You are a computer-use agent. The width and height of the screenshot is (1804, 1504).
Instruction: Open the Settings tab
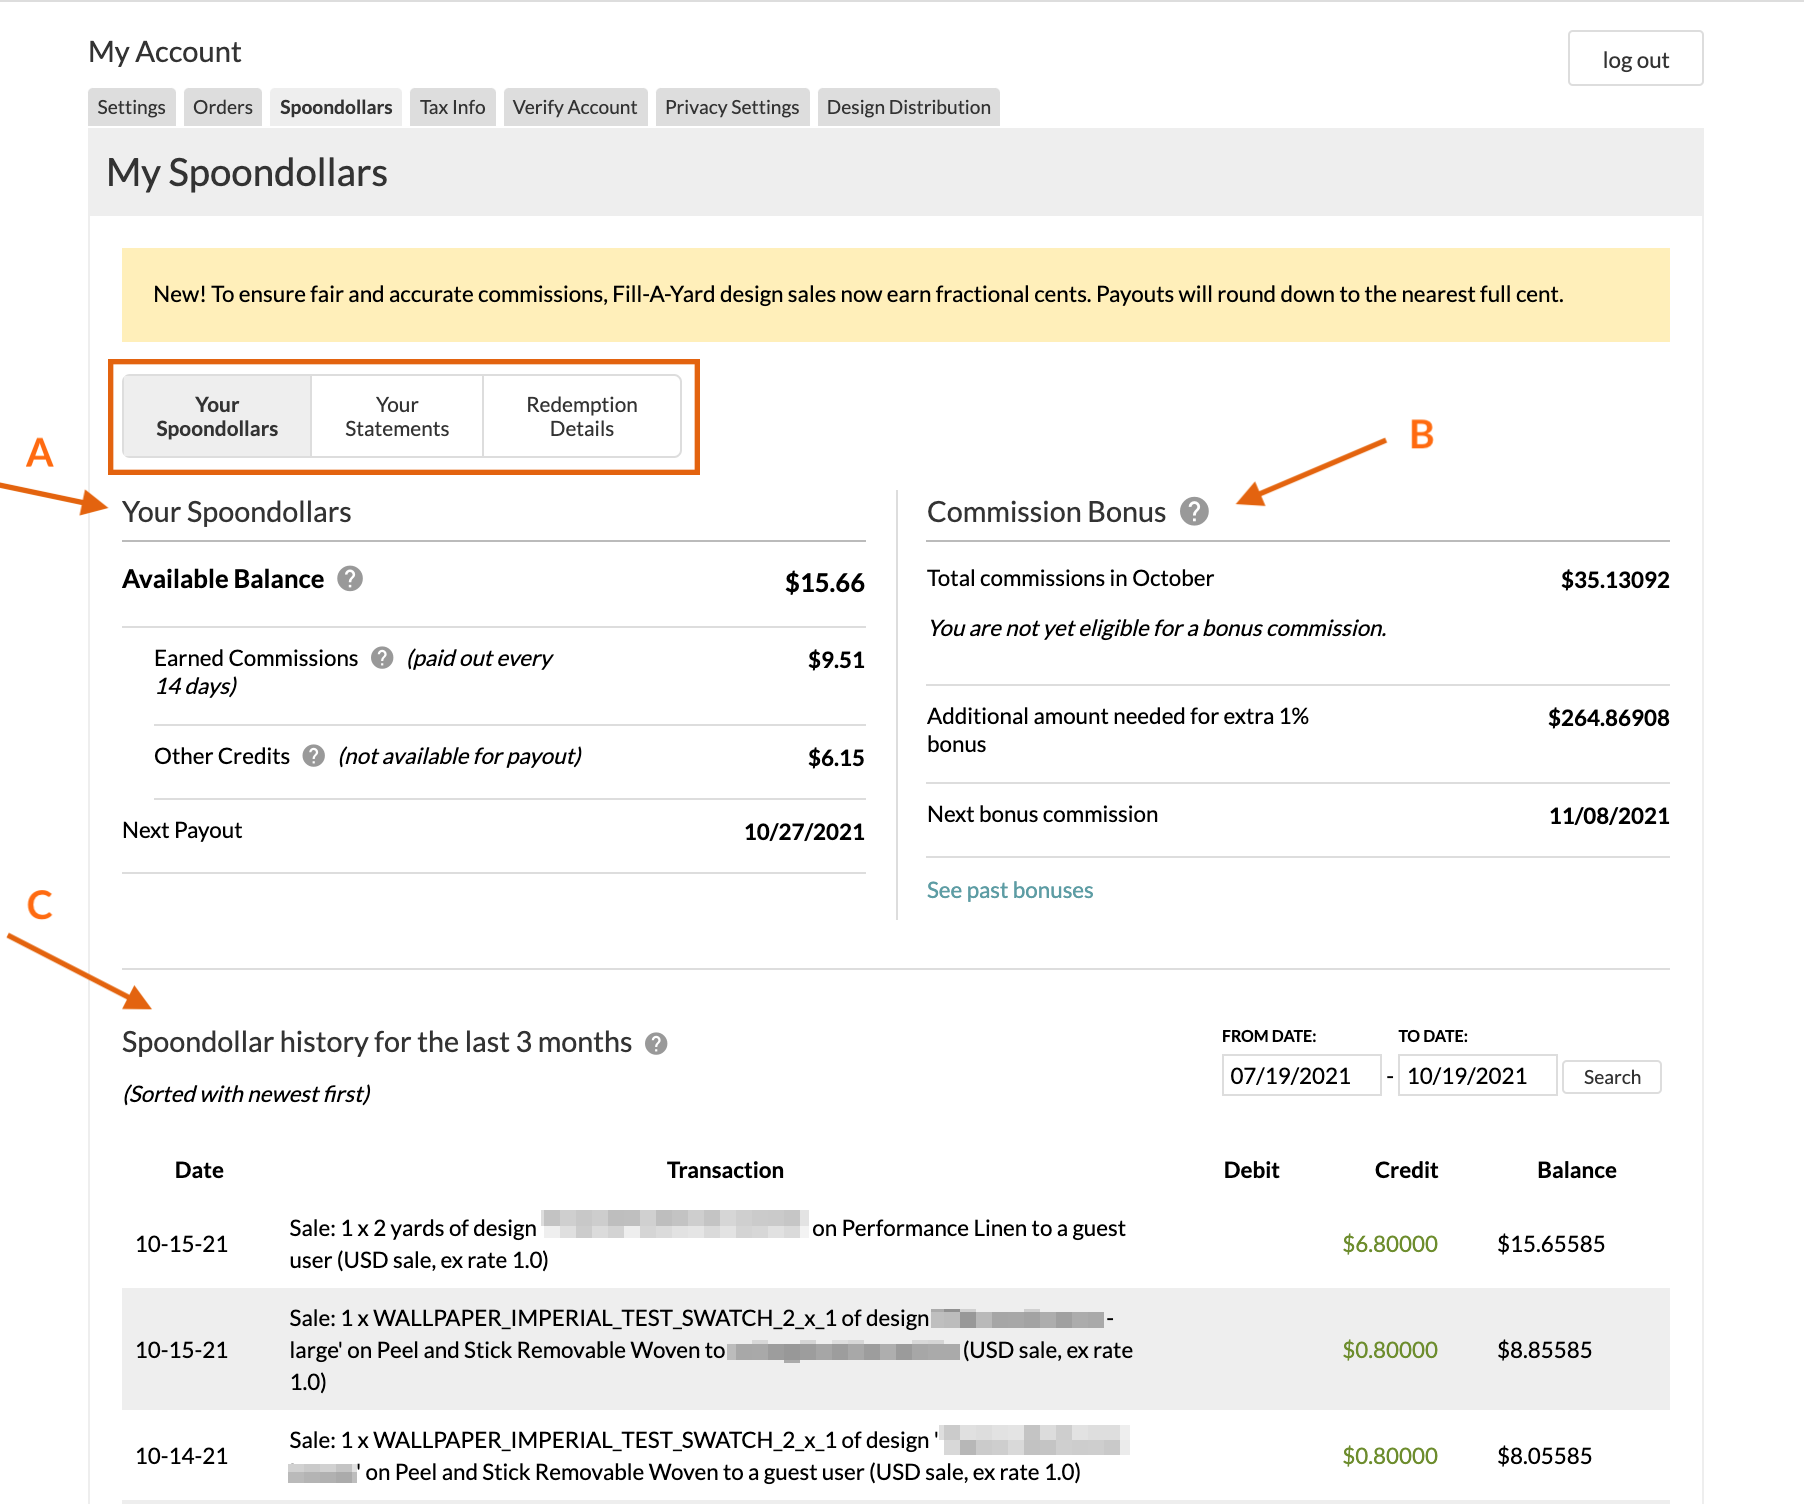click(132, 107)
